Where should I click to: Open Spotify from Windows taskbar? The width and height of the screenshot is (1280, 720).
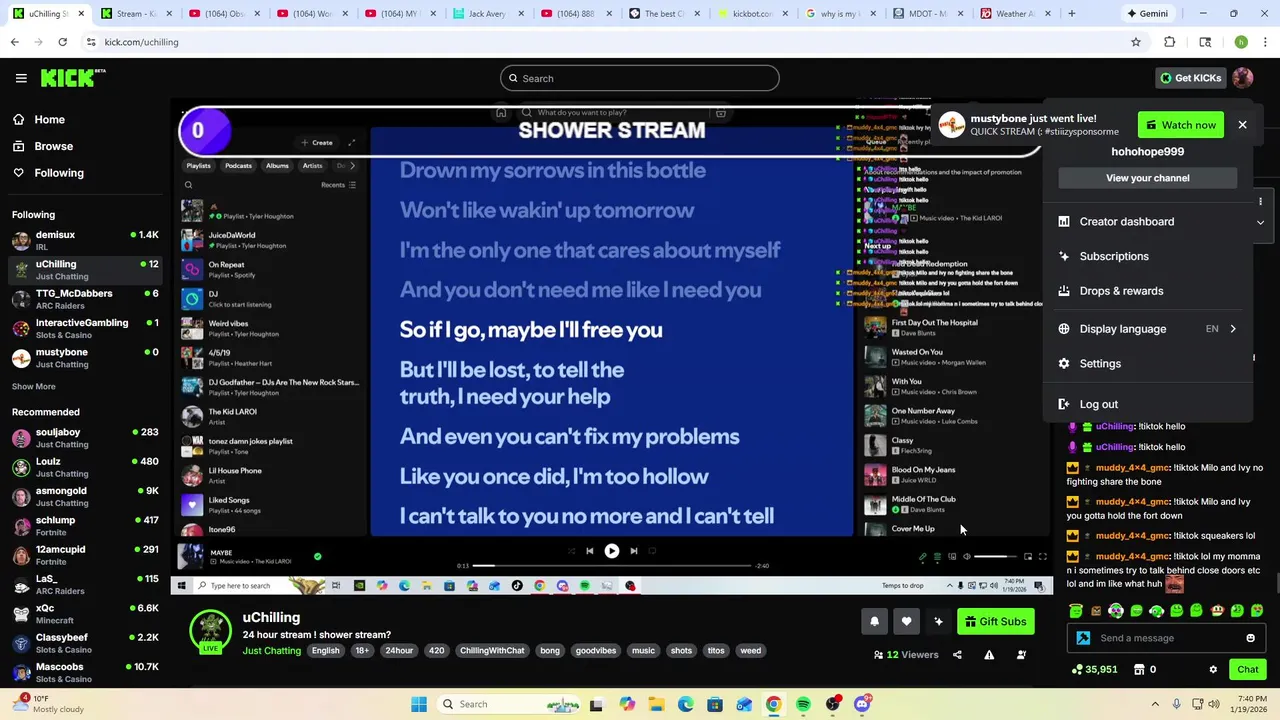[803, 704]
